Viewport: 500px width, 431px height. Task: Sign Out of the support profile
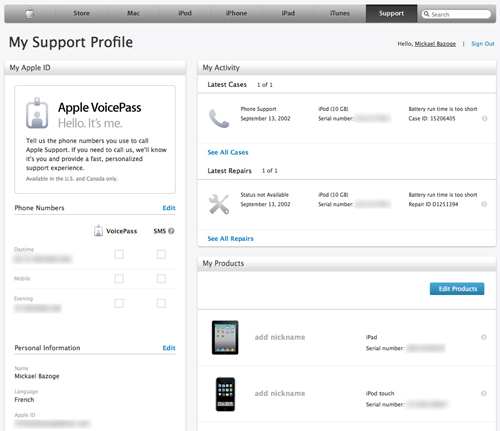483,44
